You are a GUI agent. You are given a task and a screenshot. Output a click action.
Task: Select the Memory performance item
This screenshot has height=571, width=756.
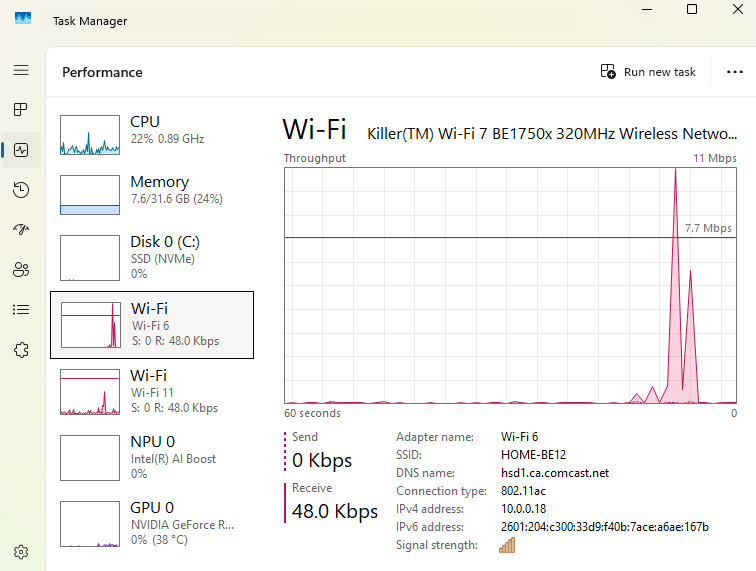pyautogui.click(x=152, y=195)
